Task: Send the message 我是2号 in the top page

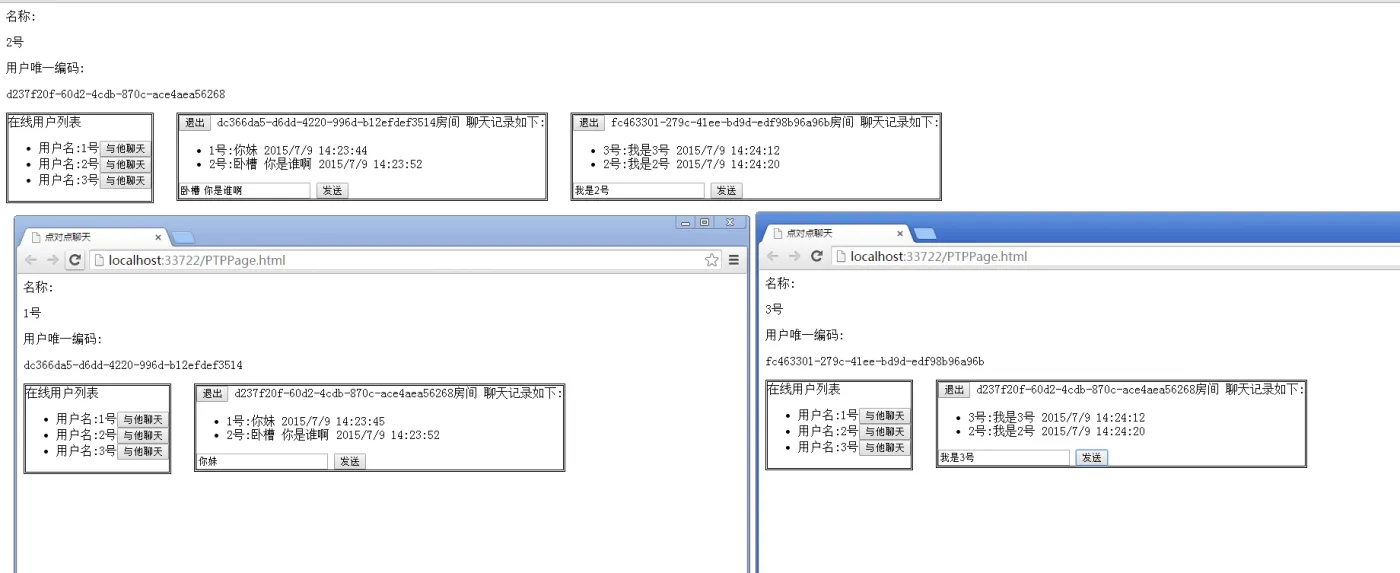Action: click(x=726, y=190)
